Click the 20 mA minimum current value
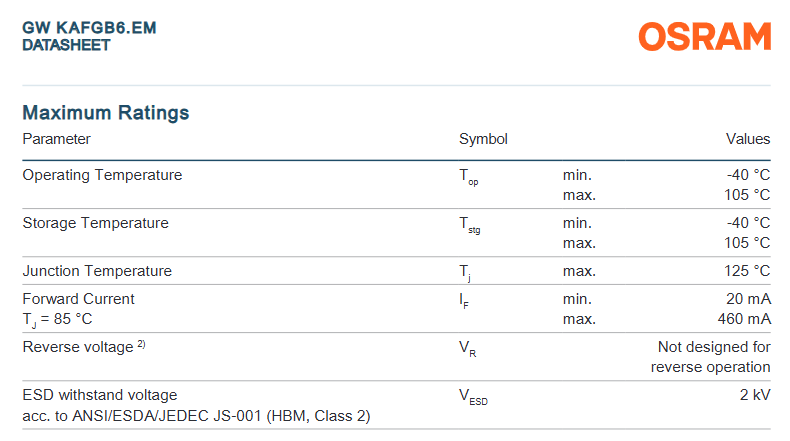Image resolution: width=790 pixels, height=441 pixels. [x=748, y=299]
